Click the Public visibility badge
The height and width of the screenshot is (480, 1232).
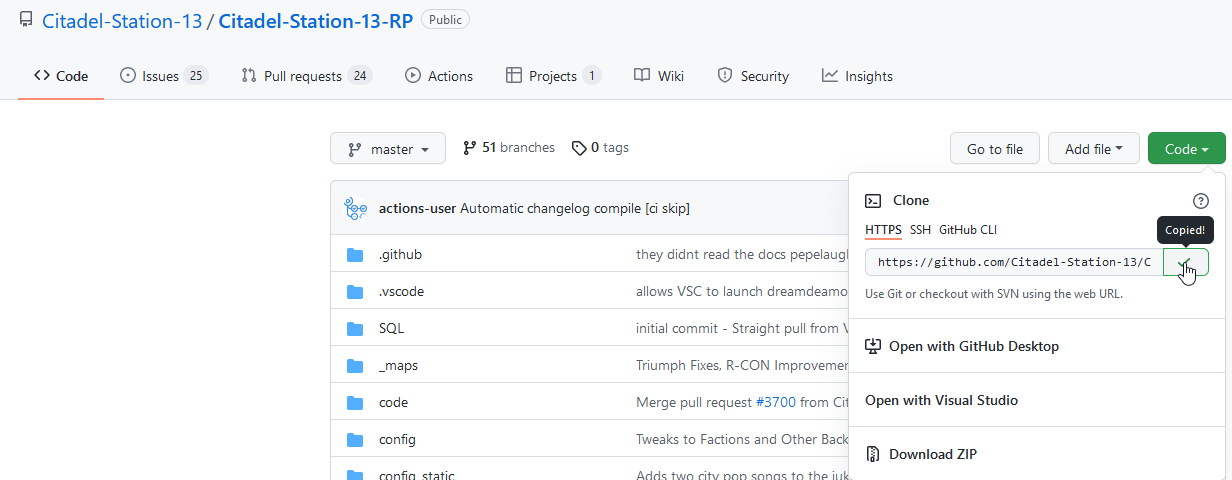(x=445, y=19)
